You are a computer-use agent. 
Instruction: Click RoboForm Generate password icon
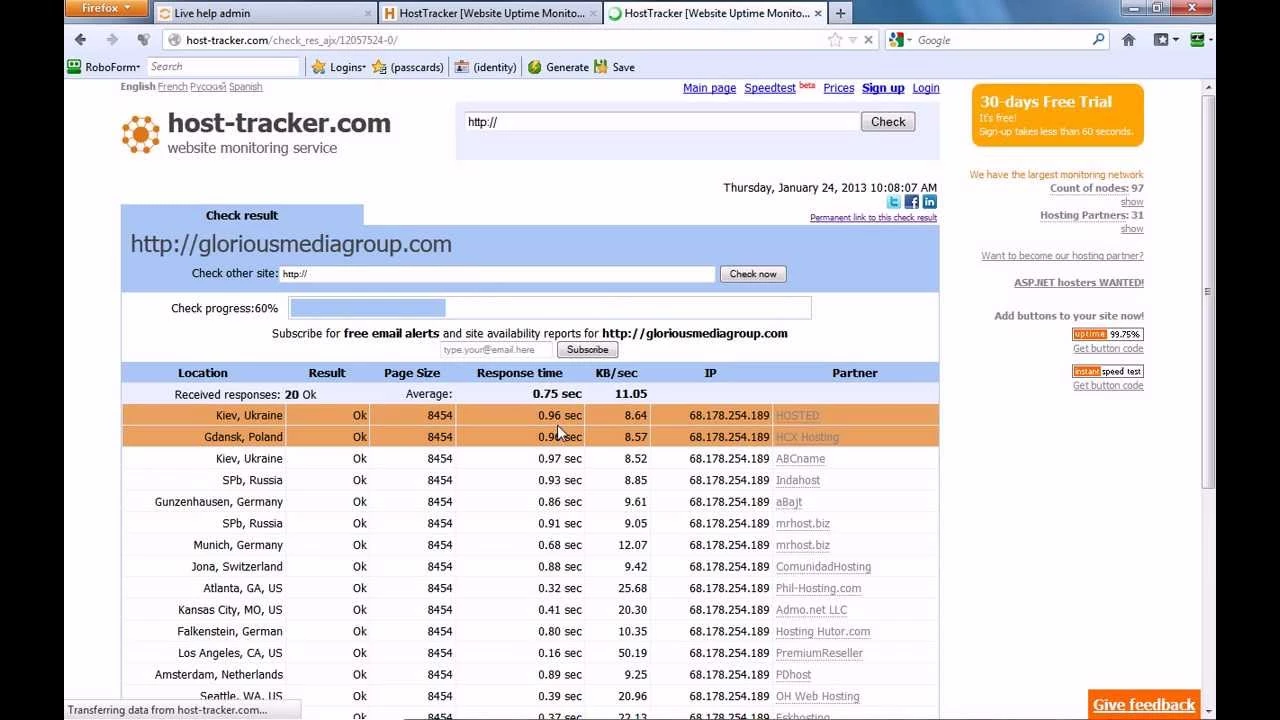pyautogui.click(x=558, y=67)
